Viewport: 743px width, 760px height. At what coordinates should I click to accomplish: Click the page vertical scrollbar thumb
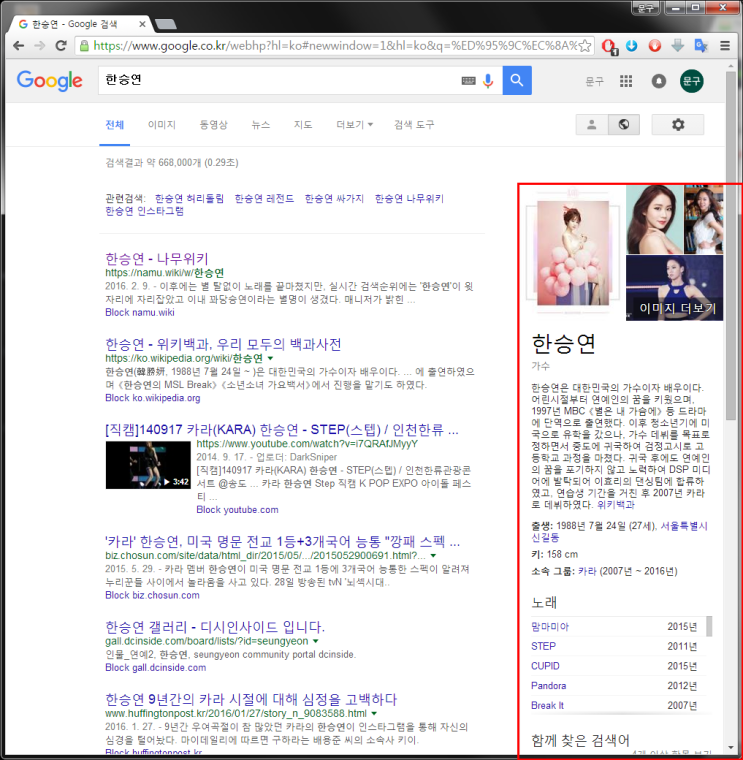coord(731,246)
